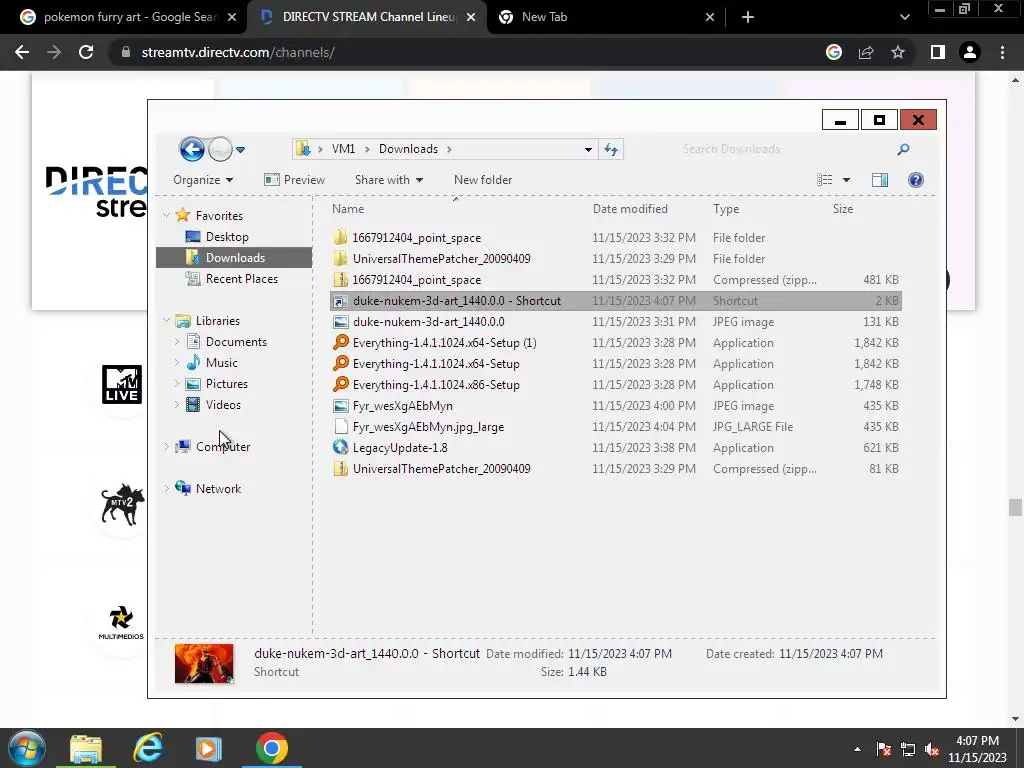Click the search magnifier icon in Explorer
Image resolution: width=1024 pixels, height=768 pixels.
(903, 150)
